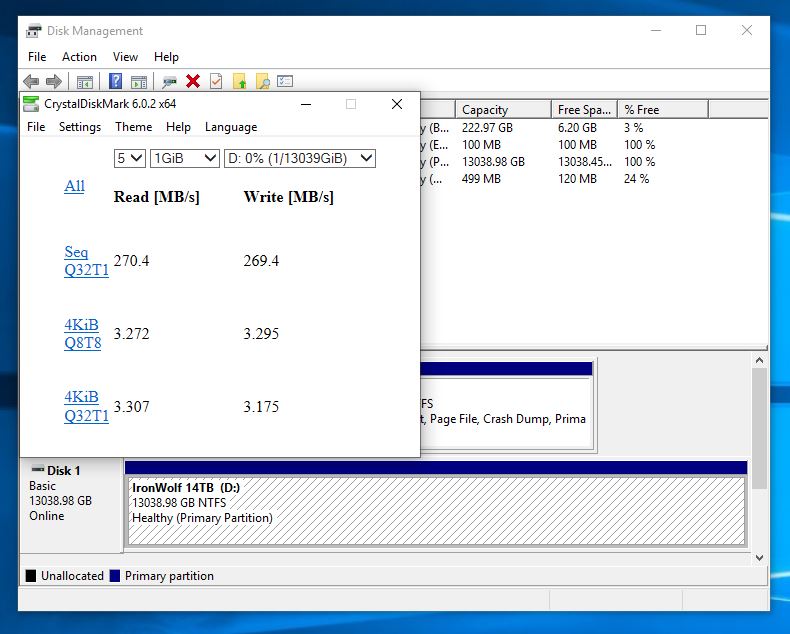
Task: Click the 4KiB Q8T8 read value 3.272
Action: pyautogui.click(x=131, y=334)
